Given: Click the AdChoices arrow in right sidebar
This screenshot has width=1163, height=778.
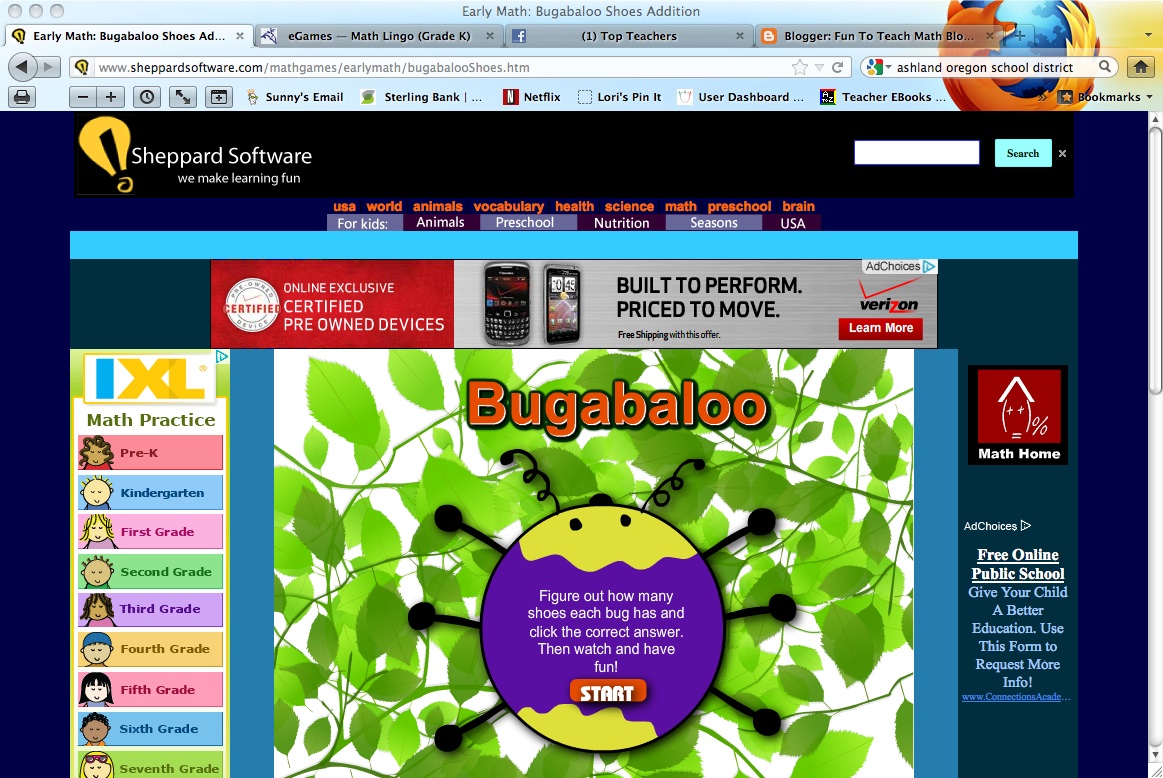Looking at the screenshot, I should 1026,526.
